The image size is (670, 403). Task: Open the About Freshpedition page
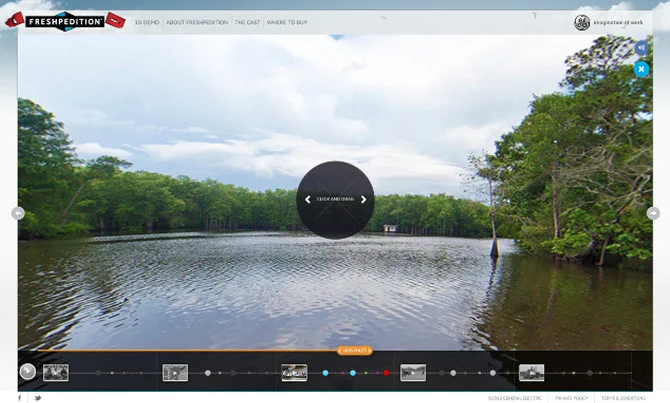pos(197,22)
